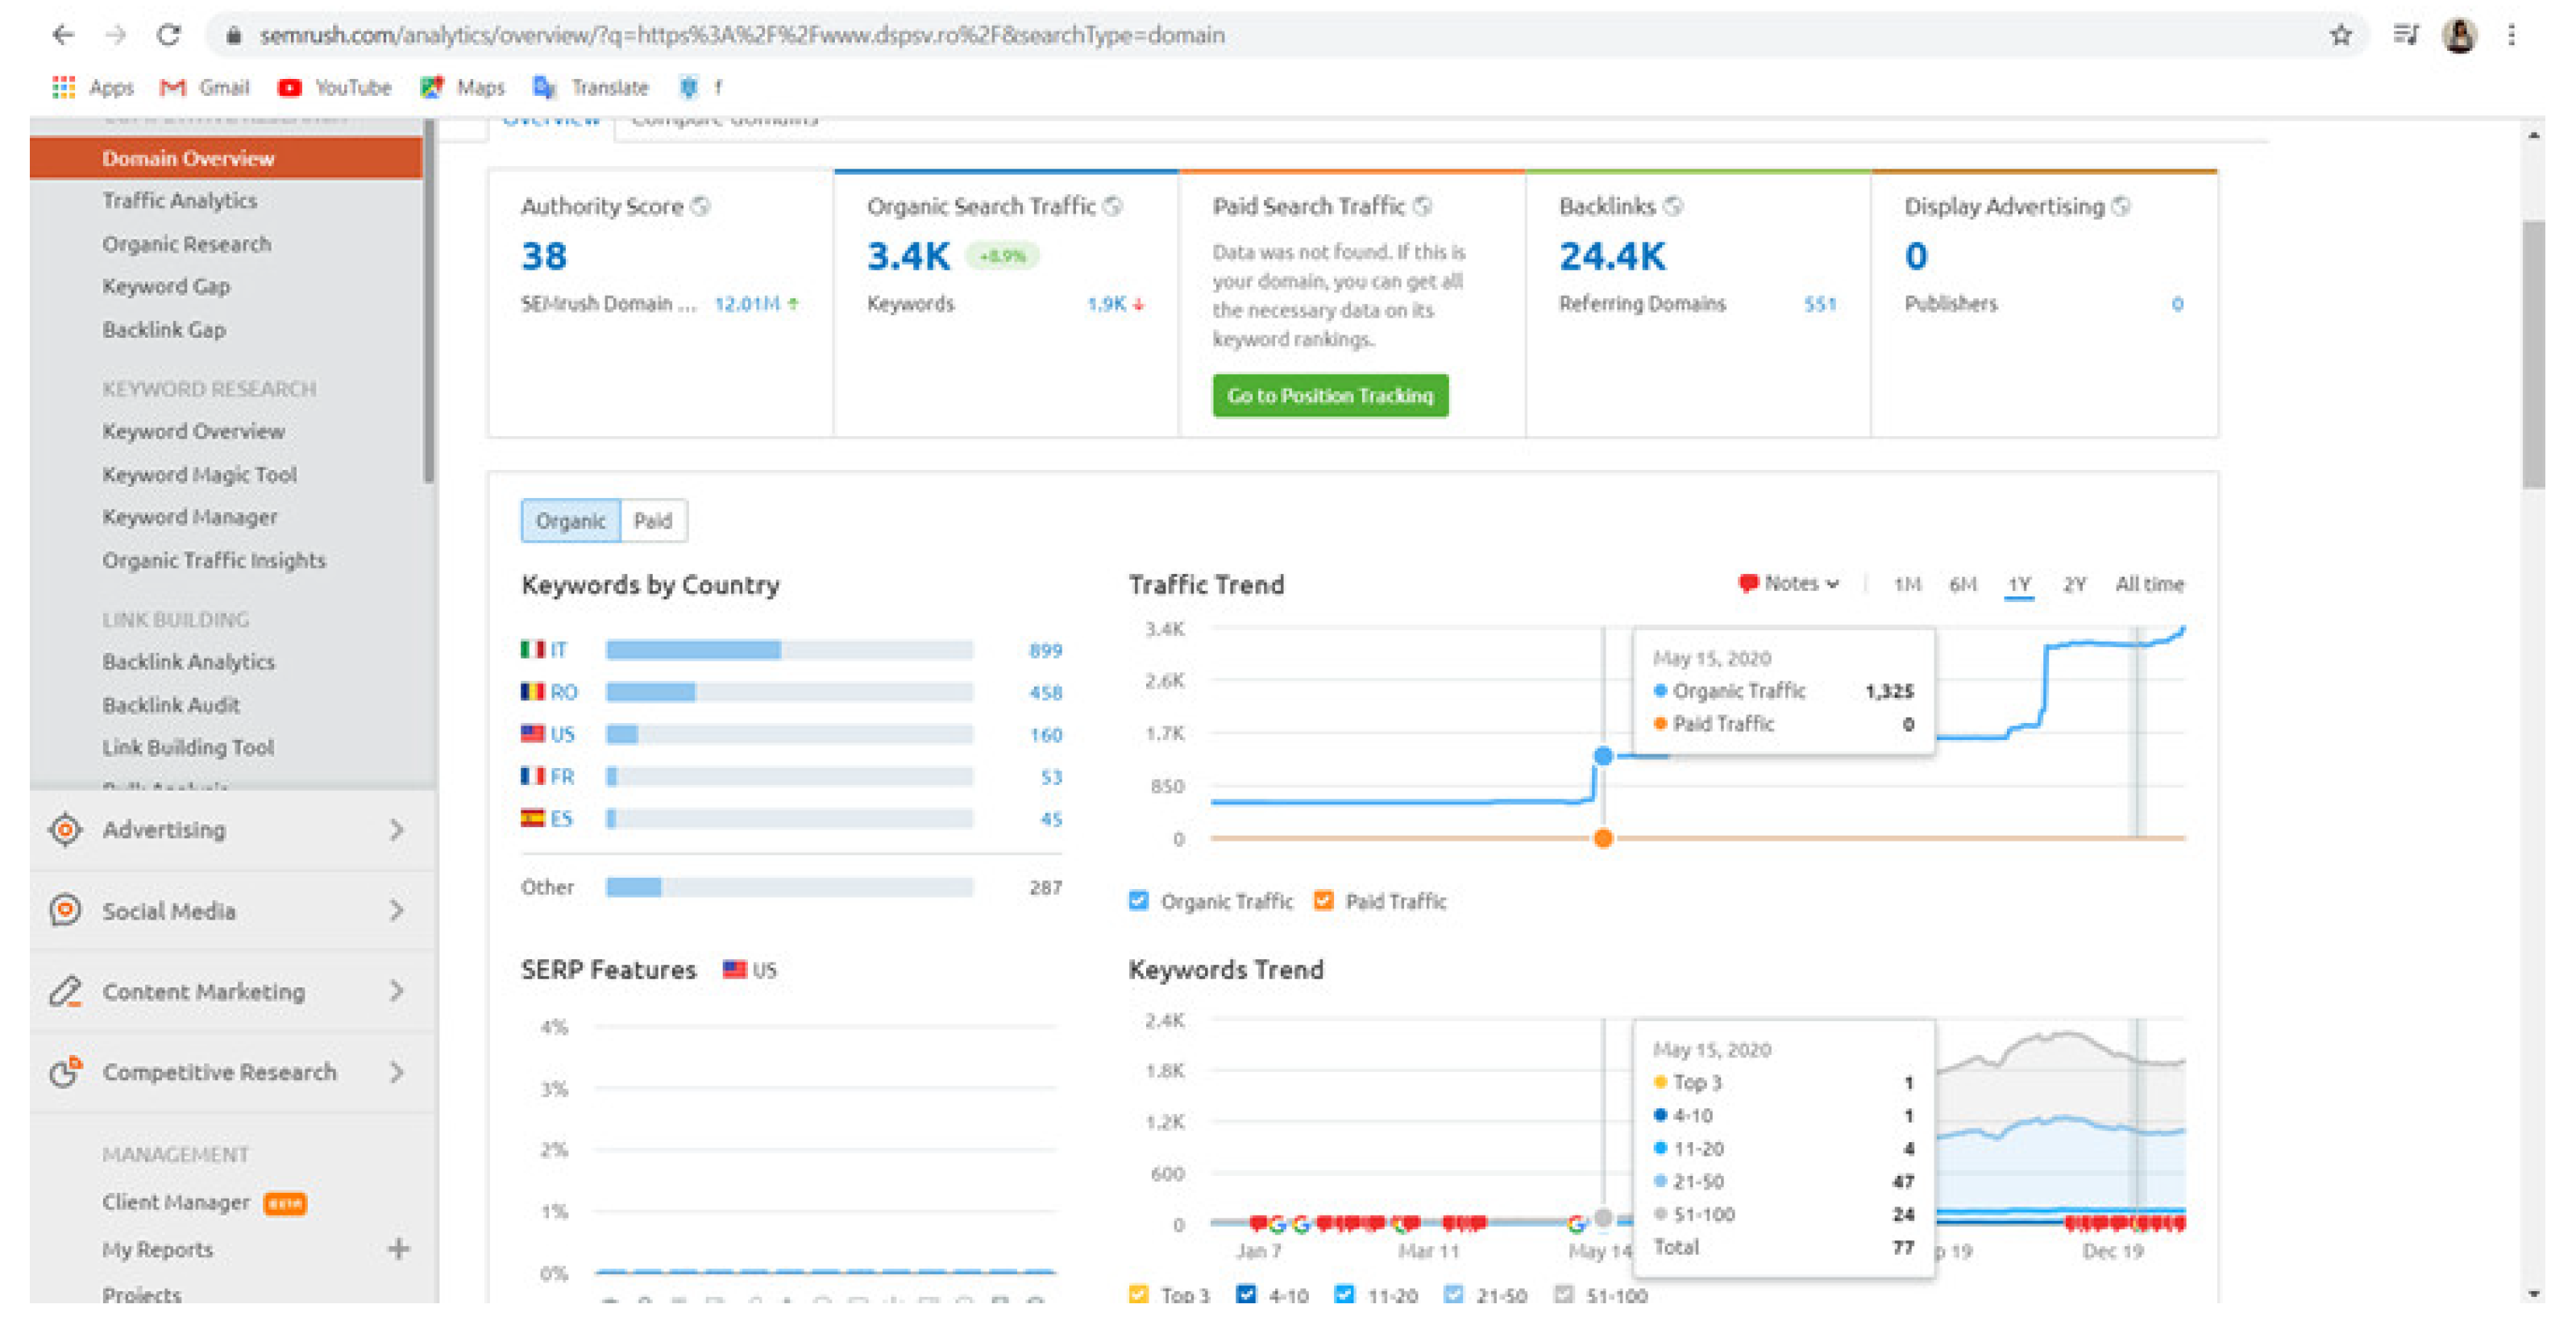This screenshot has height=1321, width=2576.
Task: Click the Go to Position Tracking button
Action: pos(1329,396)
